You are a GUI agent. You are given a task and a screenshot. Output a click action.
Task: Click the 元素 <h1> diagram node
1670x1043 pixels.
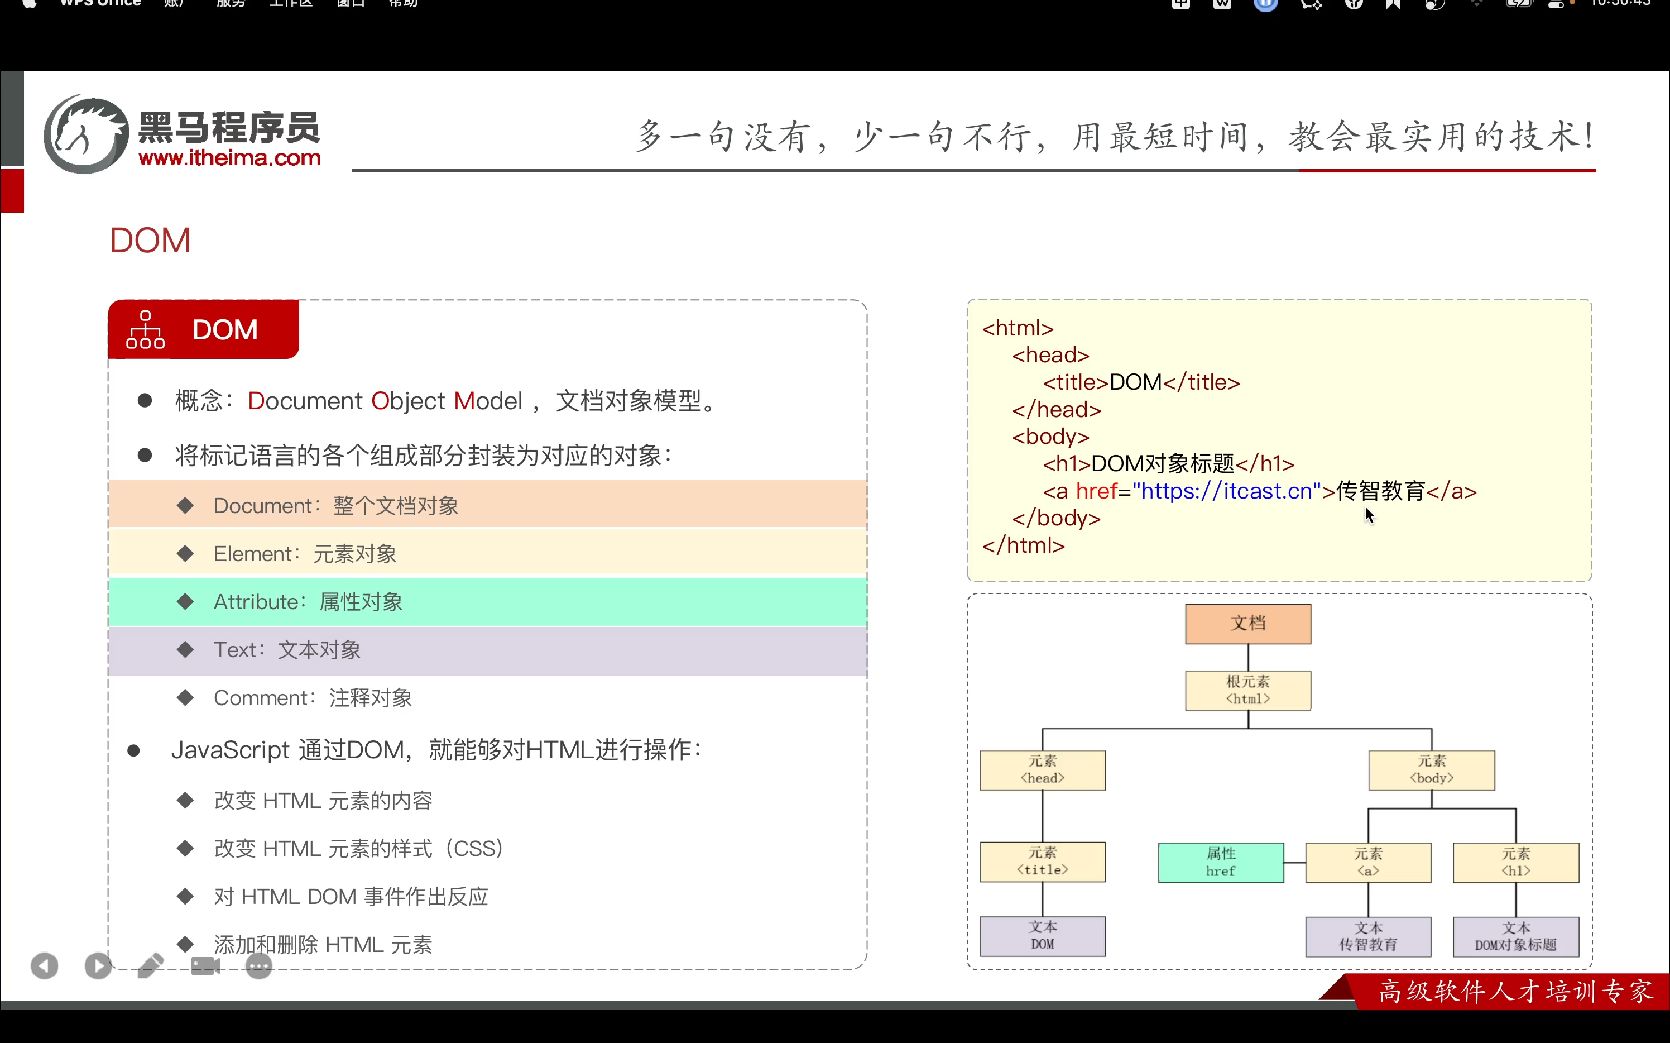point(1515,863)
